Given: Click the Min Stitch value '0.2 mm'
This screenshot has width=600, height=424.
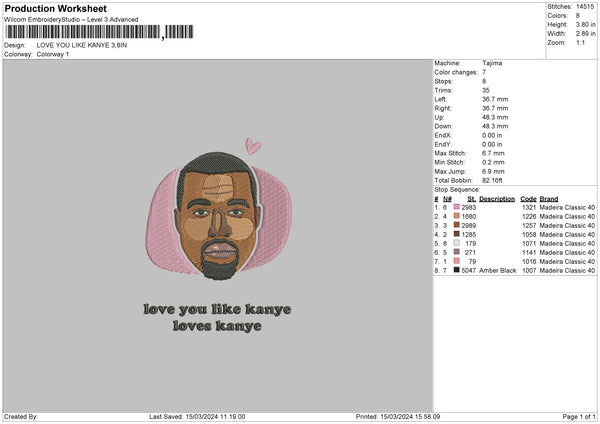Looking at the screenshot, I should click(493, 162).
